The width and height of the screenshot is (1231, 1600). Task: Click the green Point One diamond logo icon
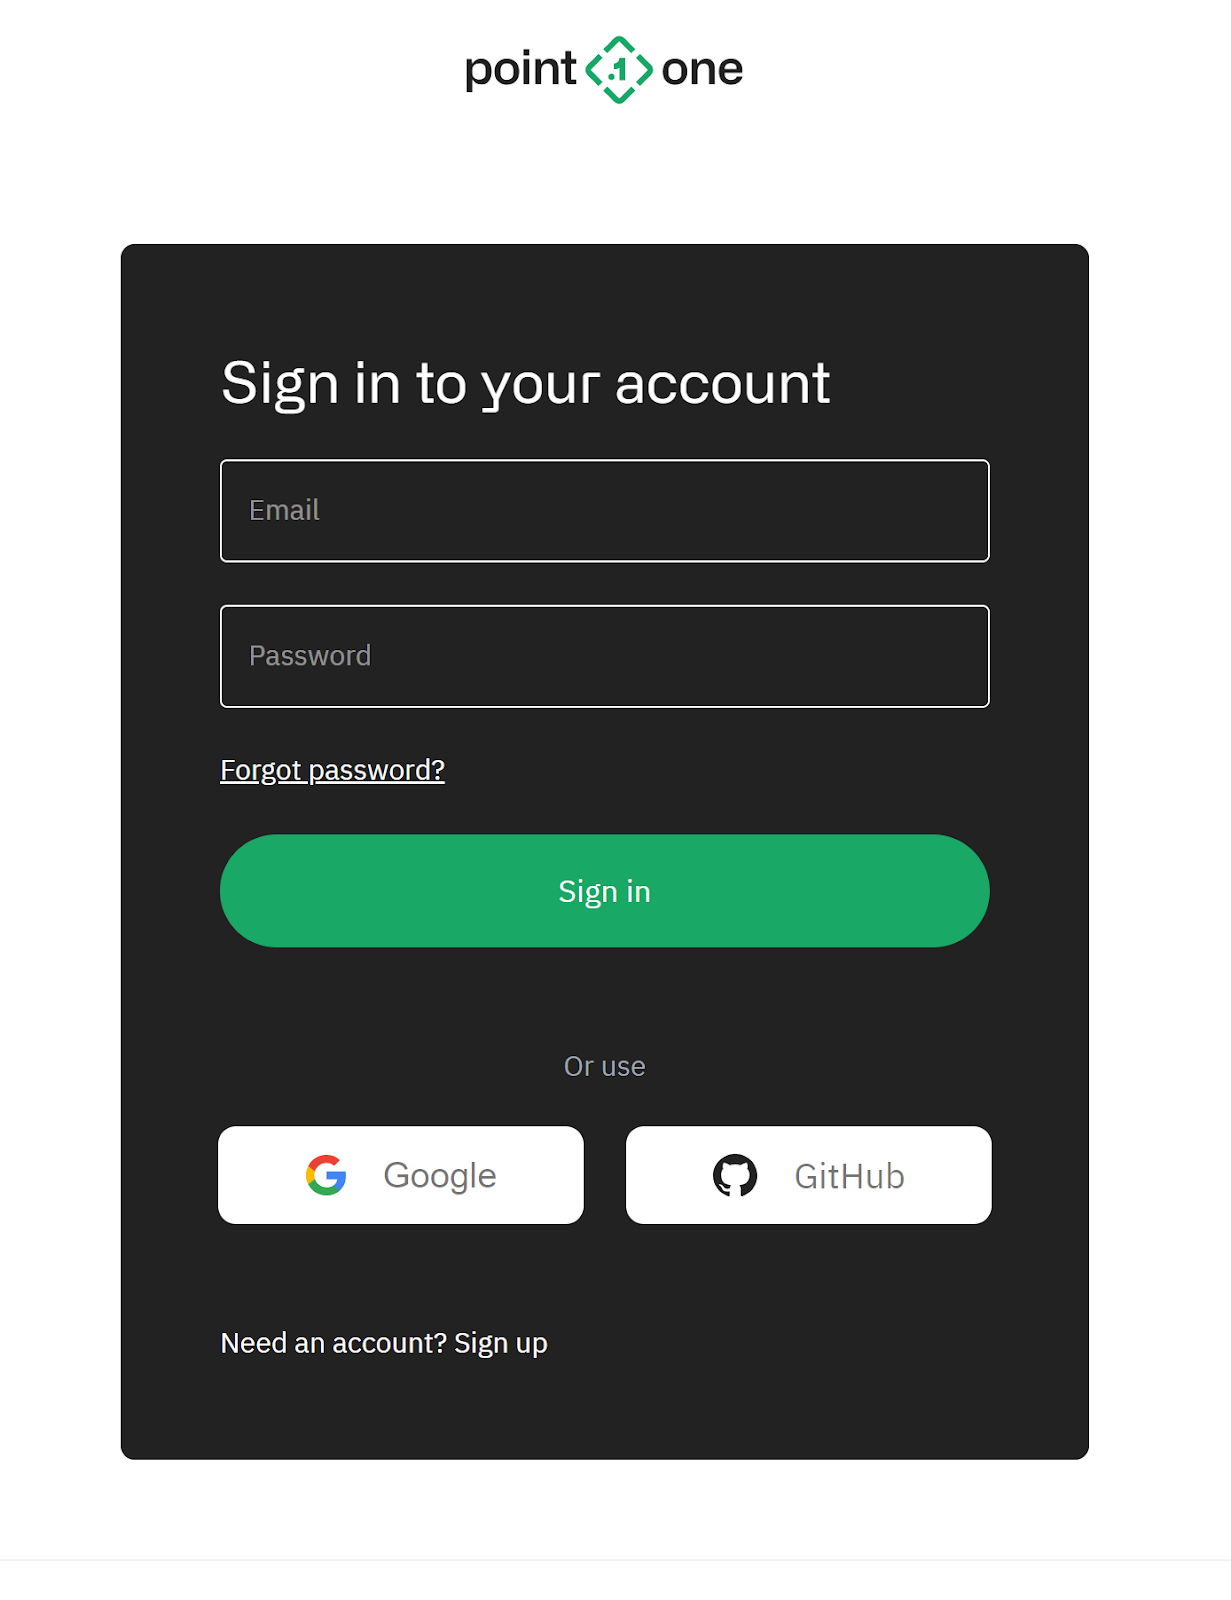[x=619, y=70]
